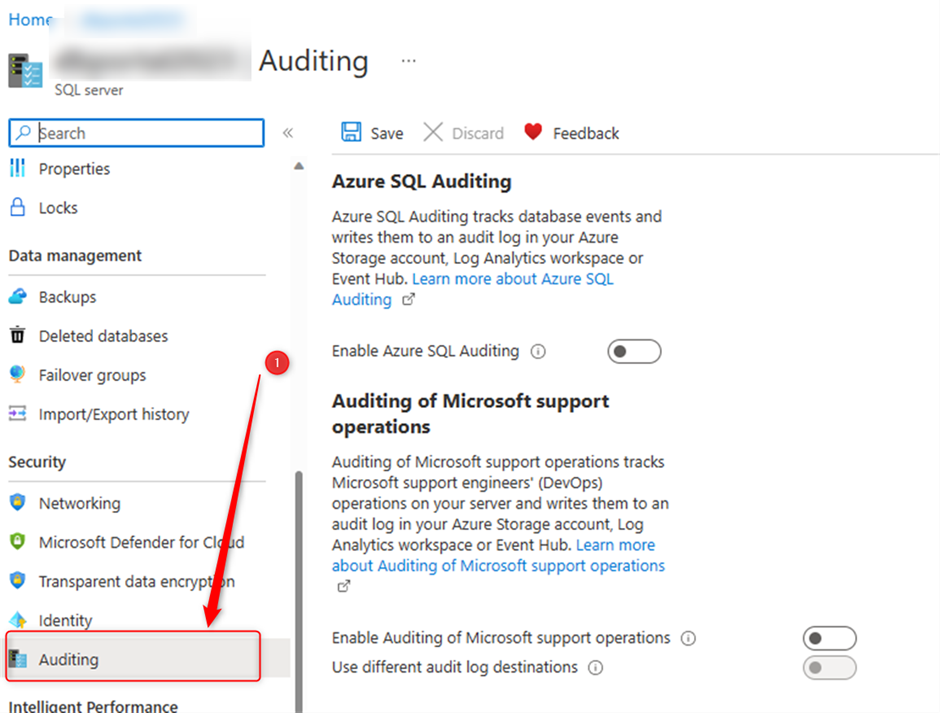Click the Save floppy disk icon
Screen dimensions: 940x713
(351, 132)
